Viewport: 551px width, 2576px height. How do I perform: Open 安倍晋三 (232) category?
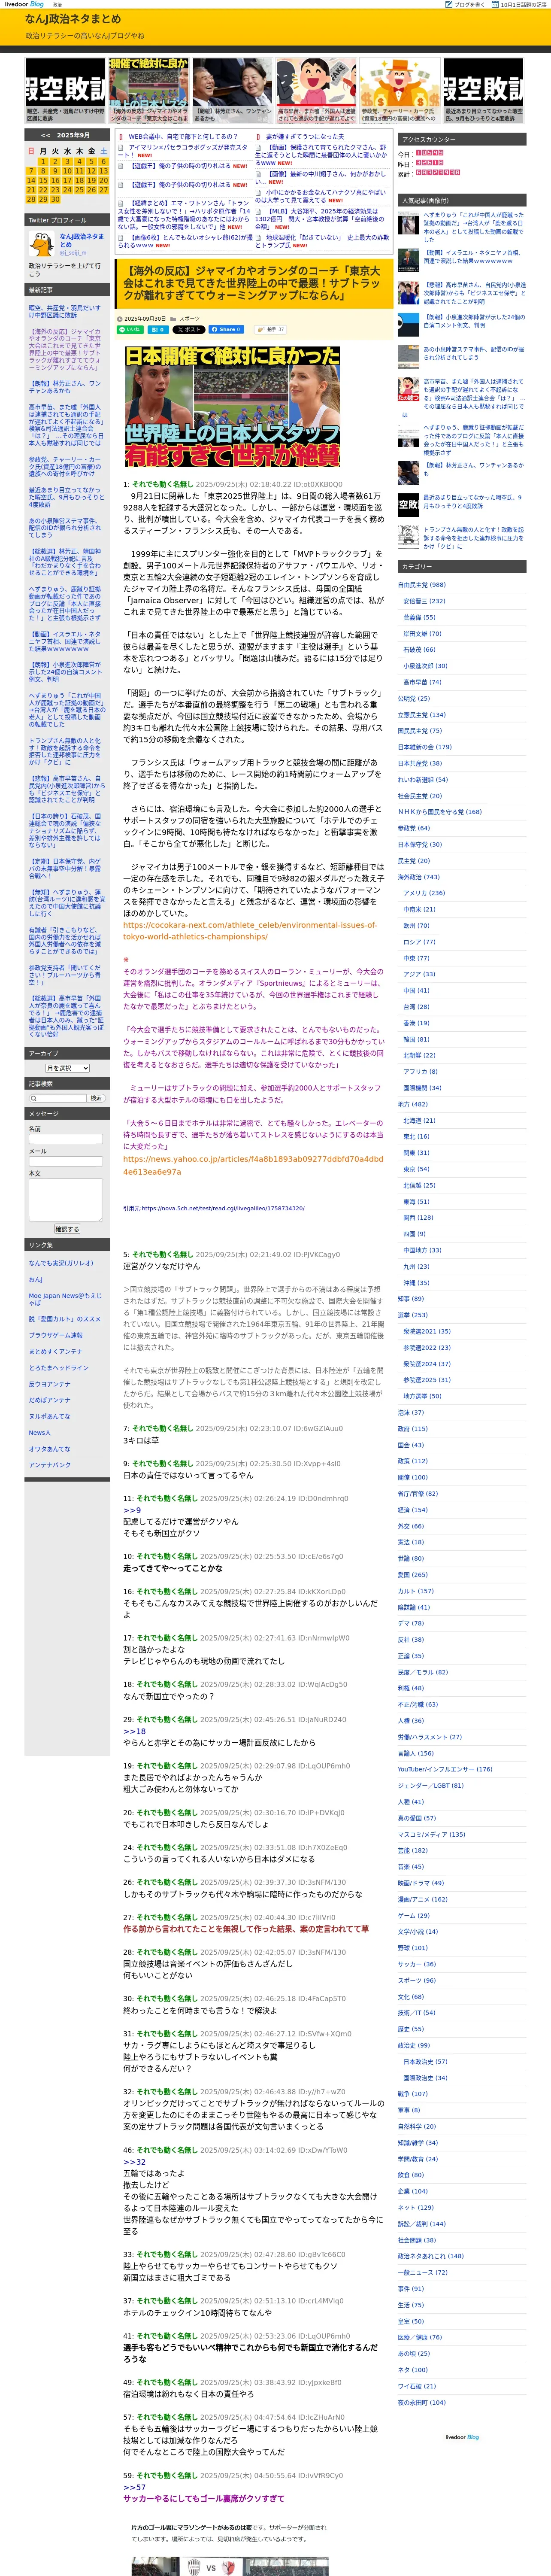(424, 601)
